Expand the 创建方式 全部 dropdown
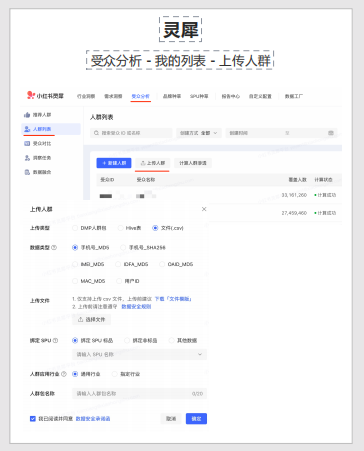This screenshot has height=451, width=364. click(199, 133)
